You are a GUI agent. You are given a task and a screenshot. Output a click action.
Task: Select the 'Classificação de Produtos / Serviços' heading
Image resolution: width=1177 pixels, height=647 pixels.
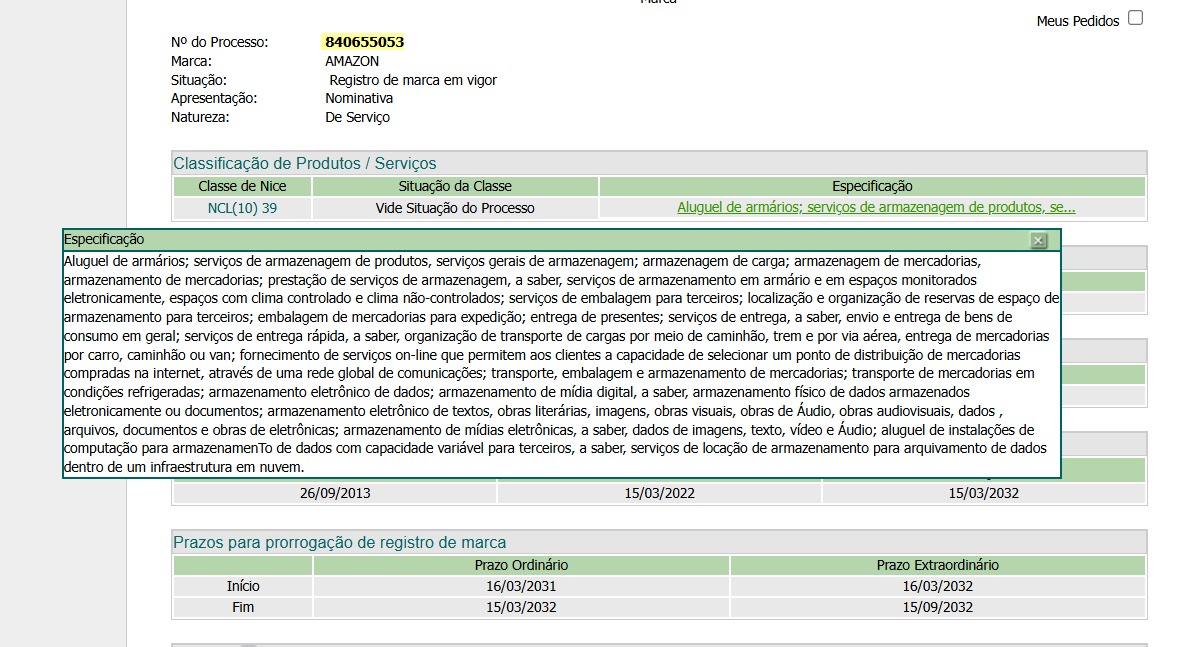click(305, 163)
